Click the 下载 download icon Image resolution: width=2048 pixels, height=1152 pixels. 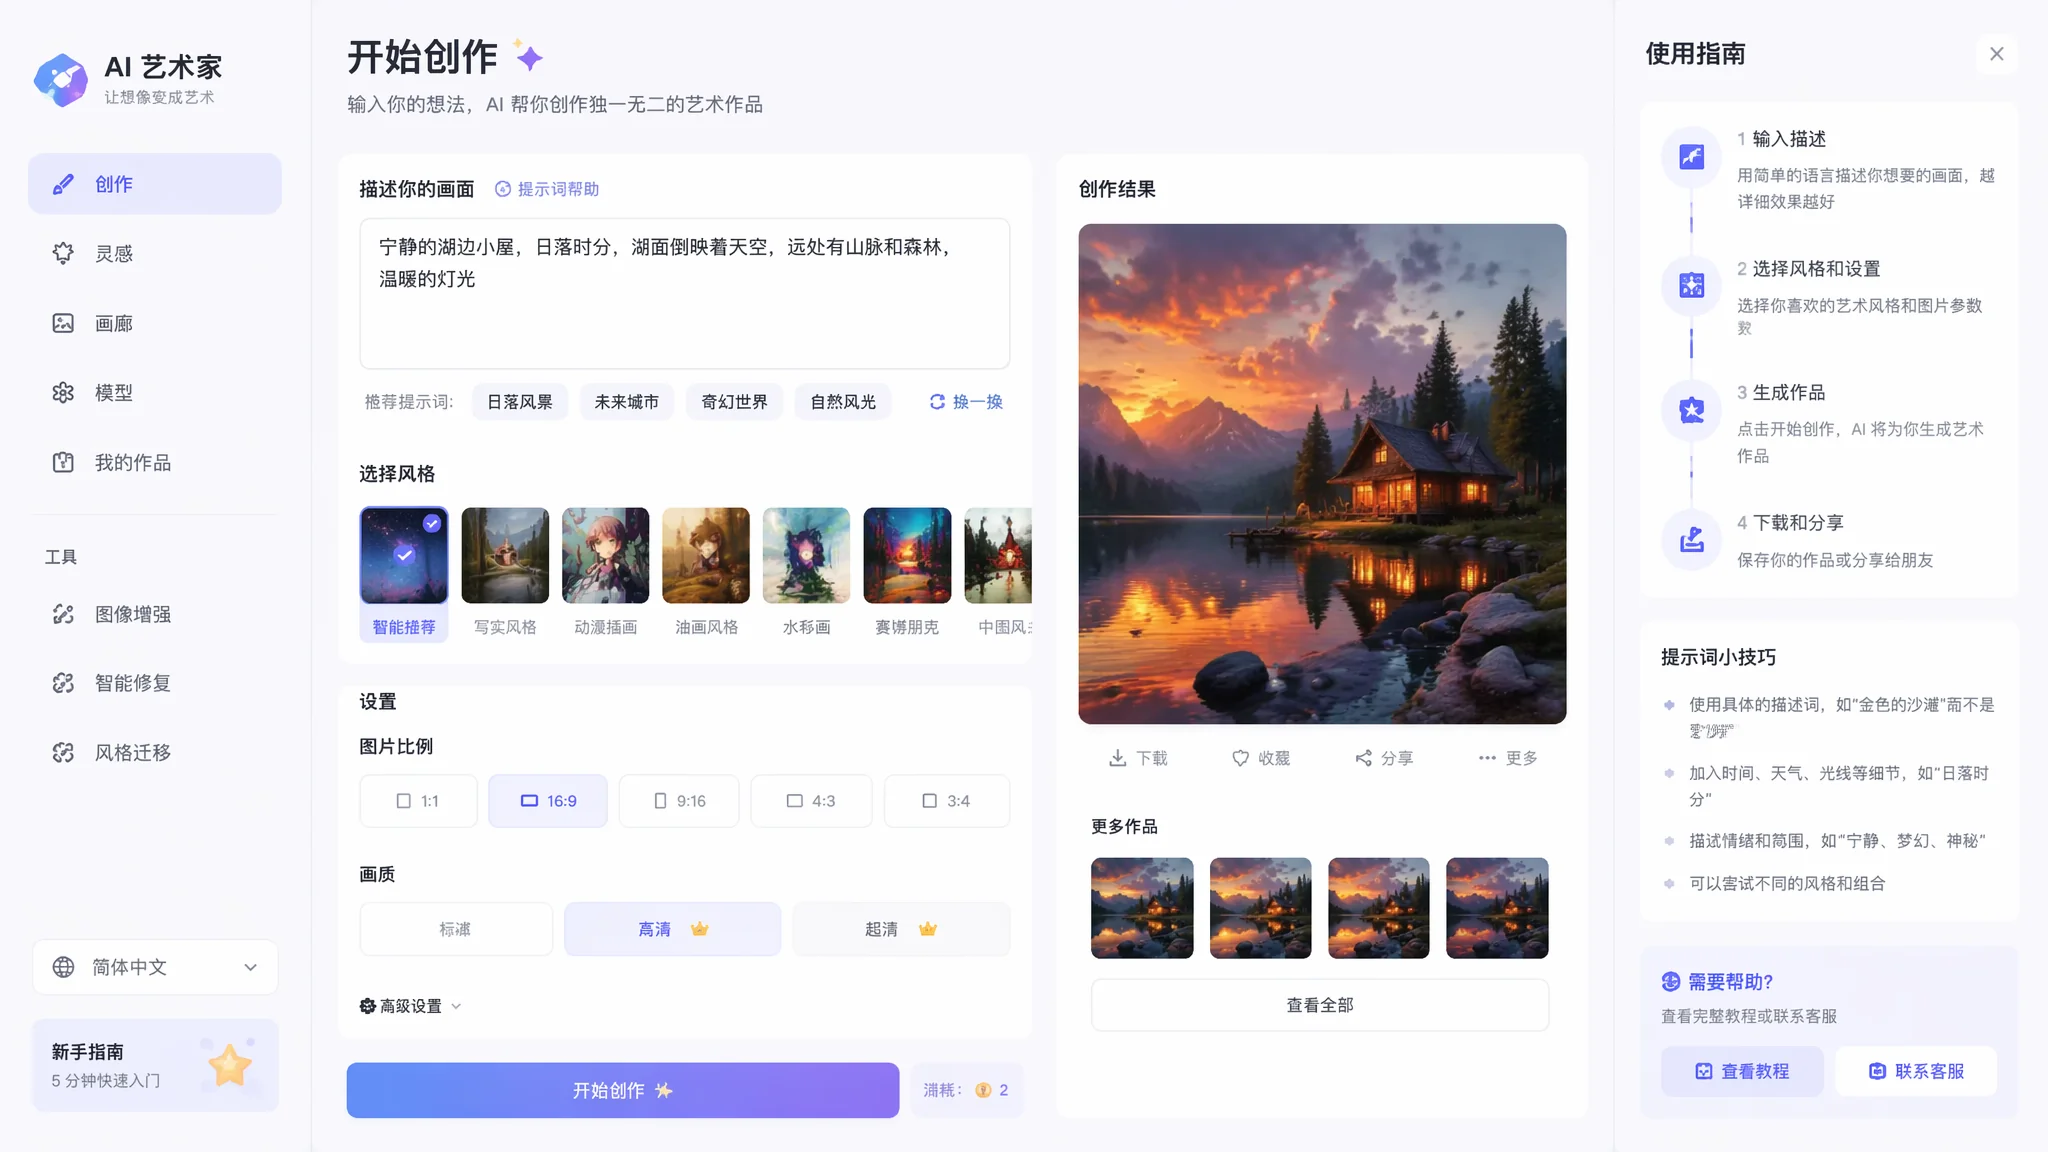[x=1117, y=758]
